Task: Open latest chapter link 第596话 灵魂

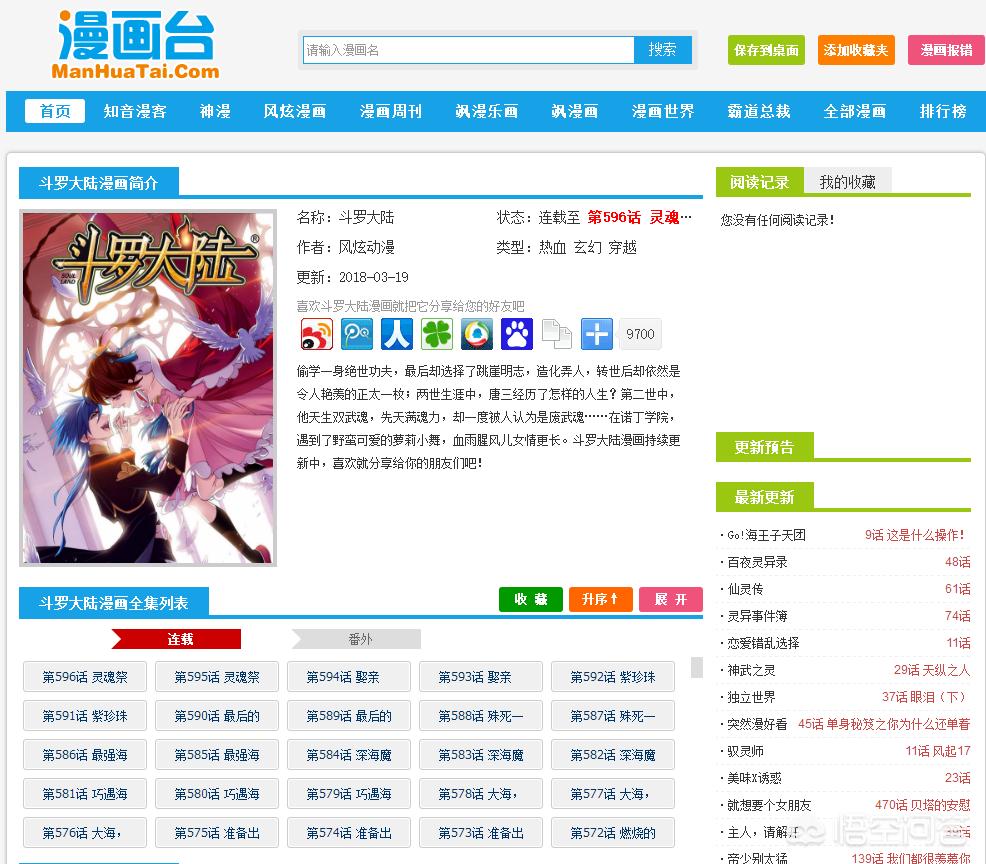Action: [x=639, y=218]
